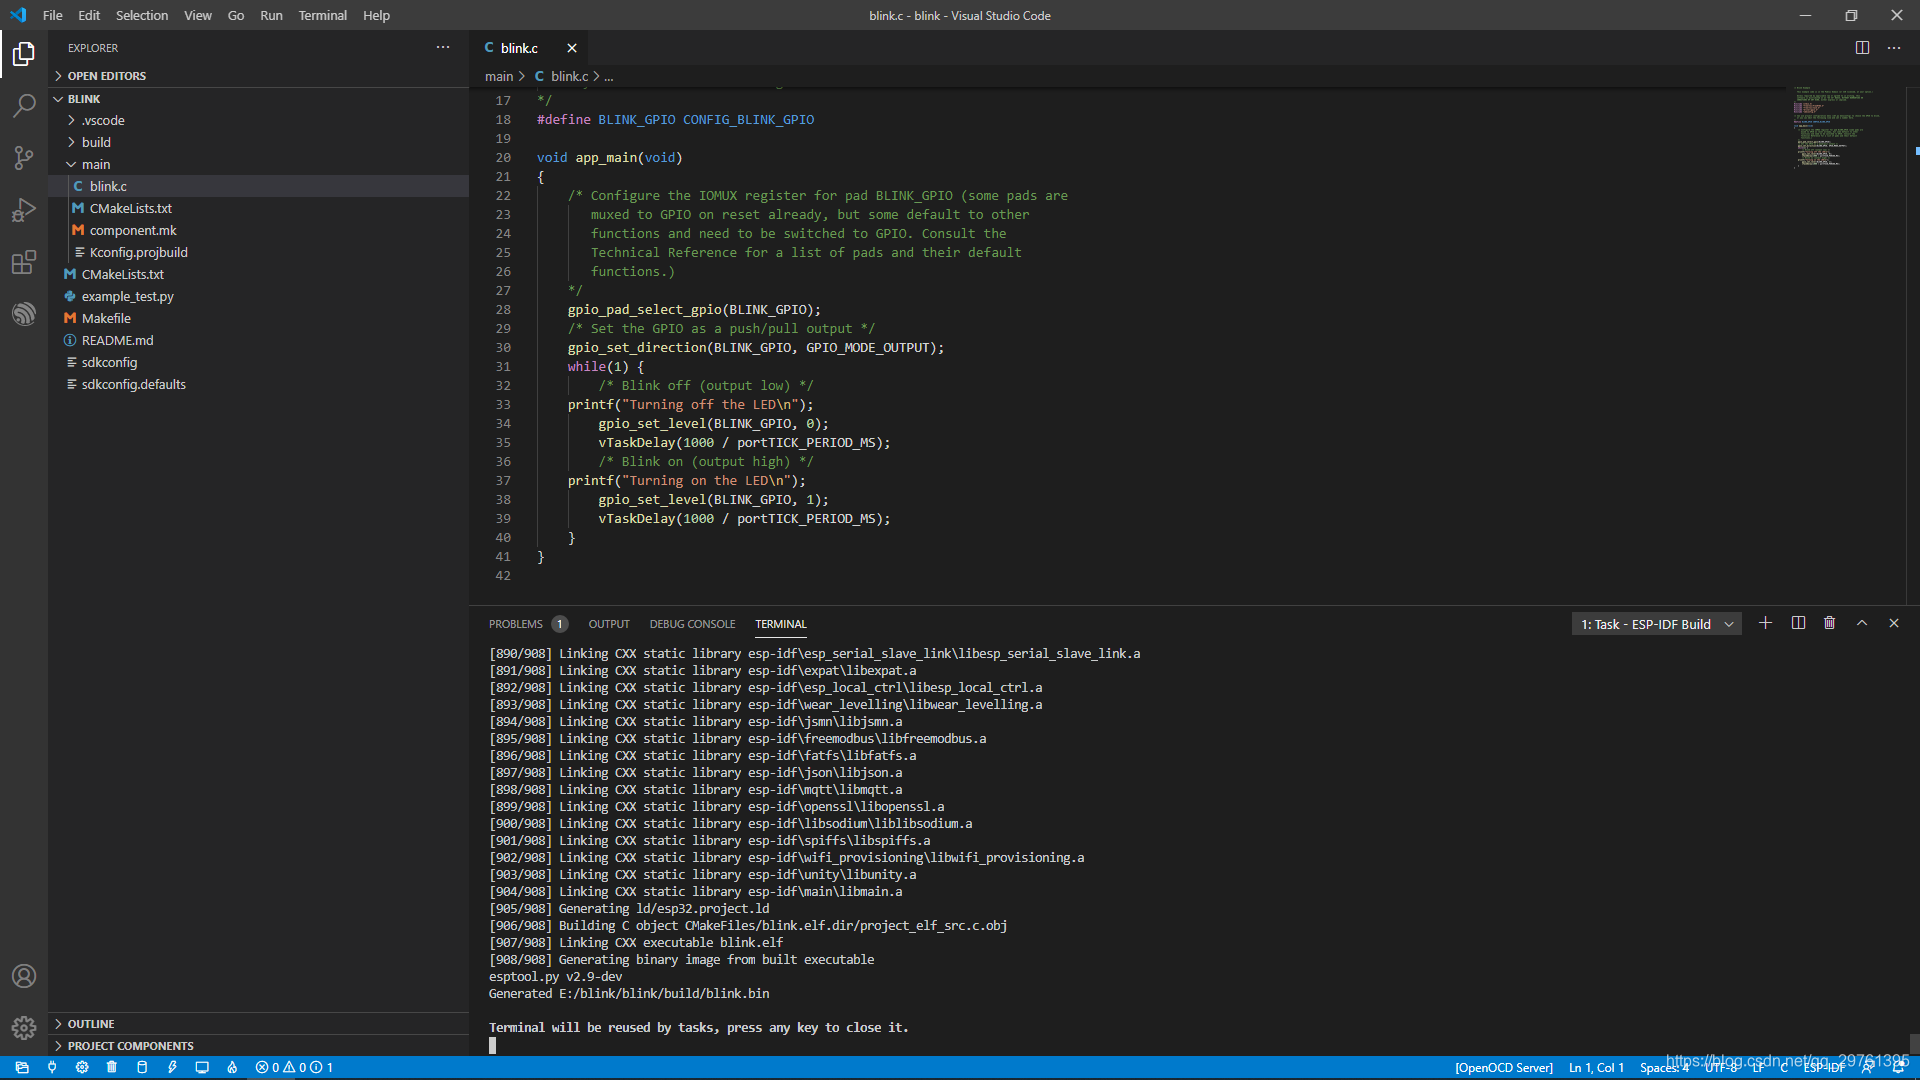Open sdkconfig.defaults file
This screenshot has width=1920, height=1080.
pos(258,384)
